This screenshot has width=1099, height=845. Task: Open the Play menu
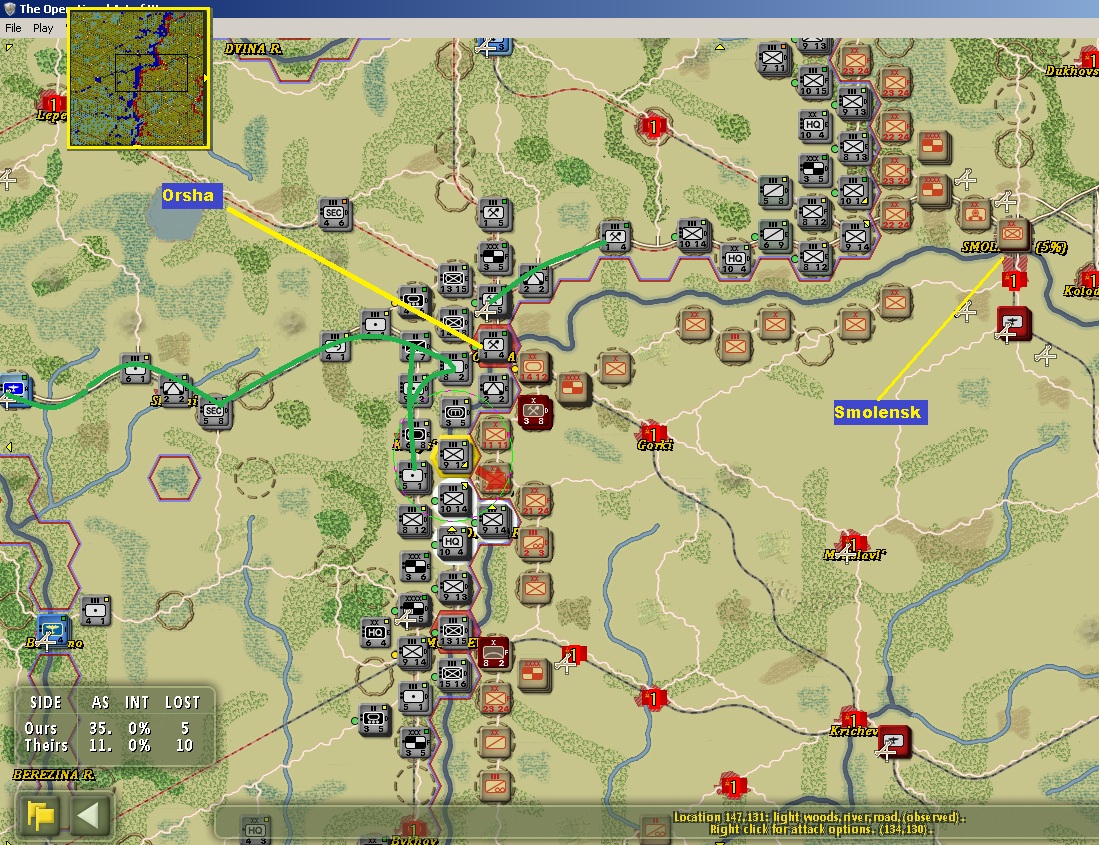(43, 28)
